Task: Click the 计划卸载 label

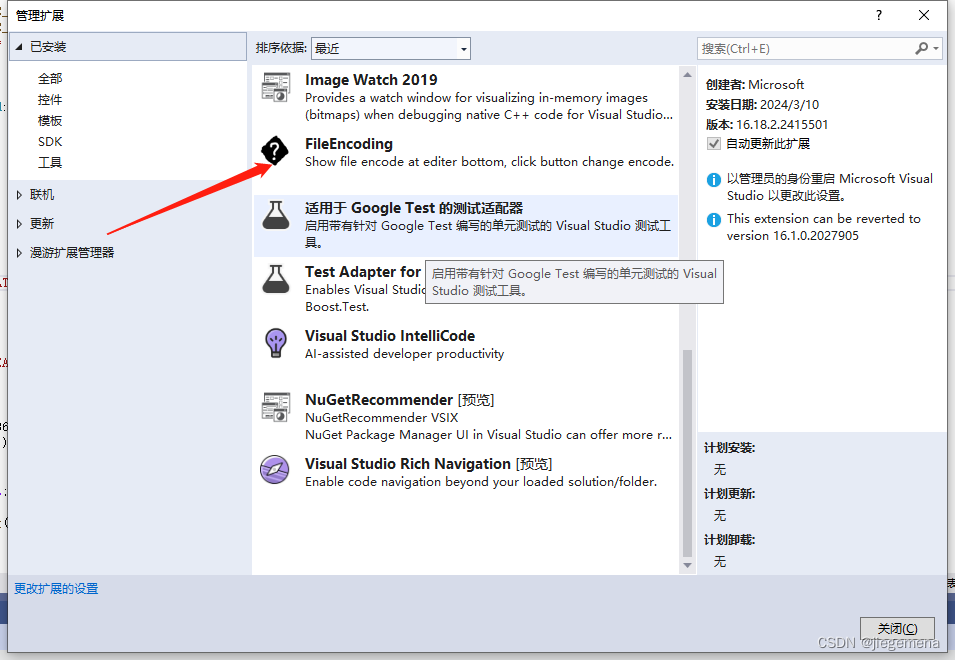Action: tap(730, 540)
